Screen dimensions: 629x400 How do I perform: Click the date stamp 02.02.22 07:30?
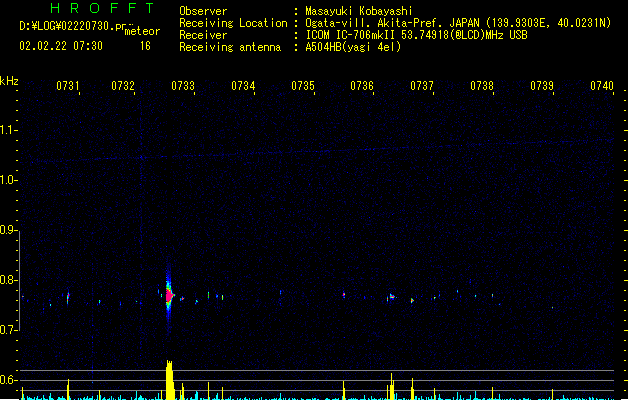pos(61,46)
